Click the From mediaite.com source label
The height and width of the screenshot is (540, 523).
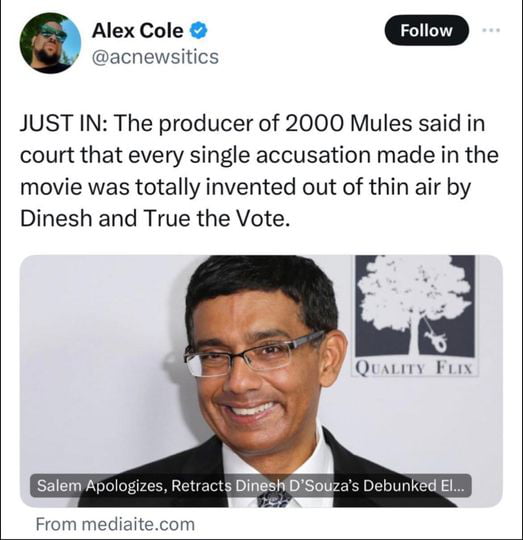pos(115,524)
